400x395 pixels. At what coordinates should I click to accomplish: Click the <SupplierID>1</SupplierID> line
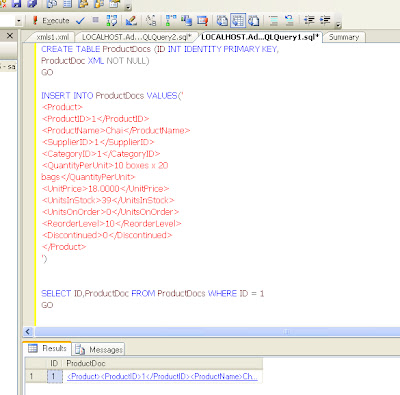[x=98, y=142]
